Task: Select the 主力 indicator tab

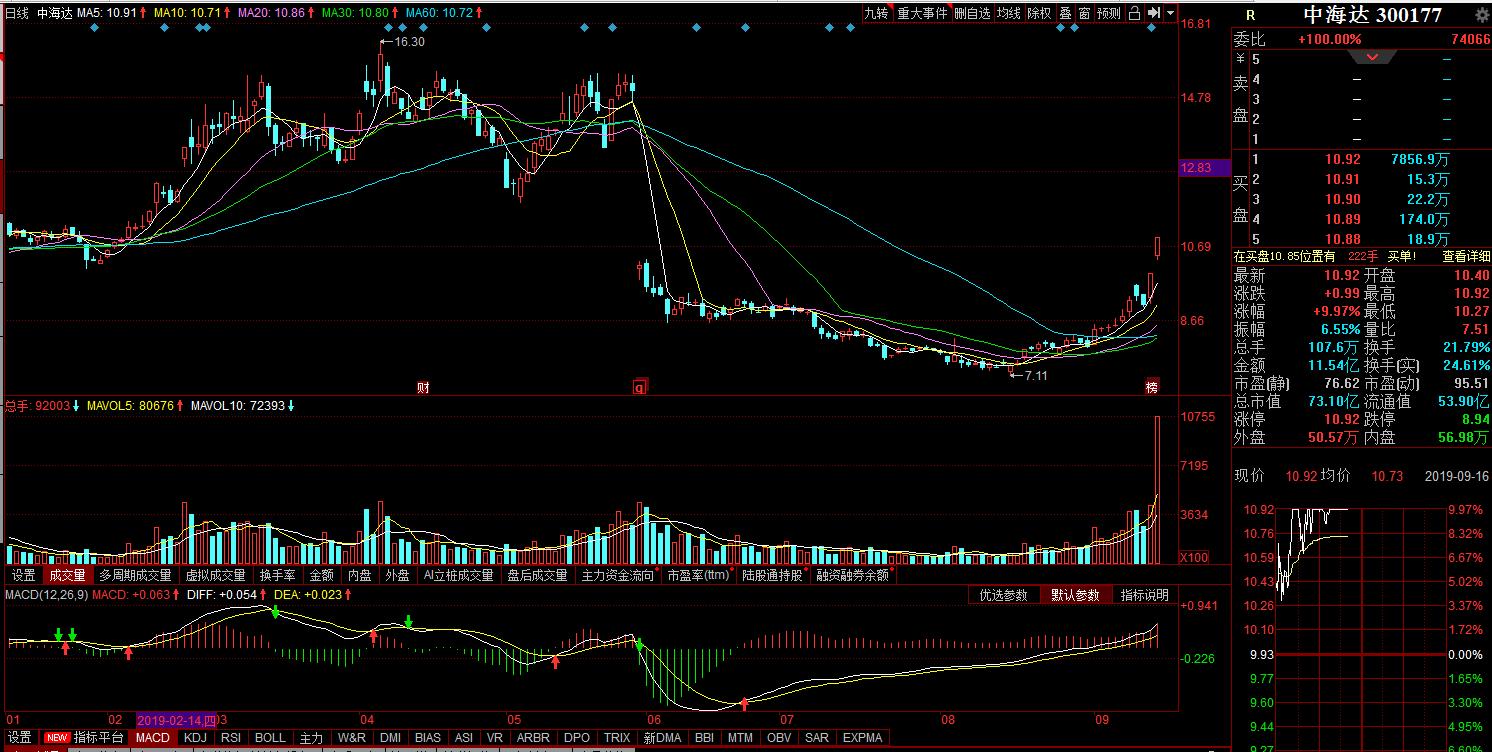Action: coord(312,738)
